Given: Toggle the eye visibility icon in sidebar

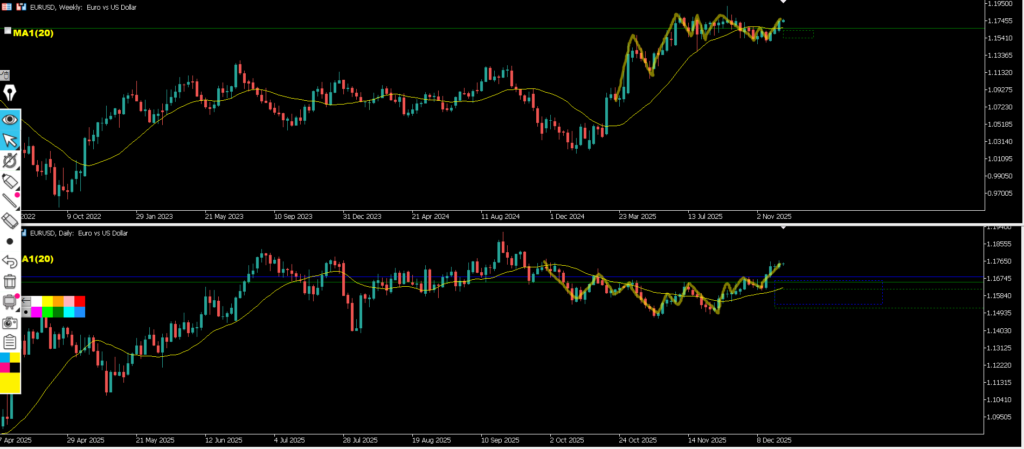Looking at the screenshot, I should pos(10,118).
